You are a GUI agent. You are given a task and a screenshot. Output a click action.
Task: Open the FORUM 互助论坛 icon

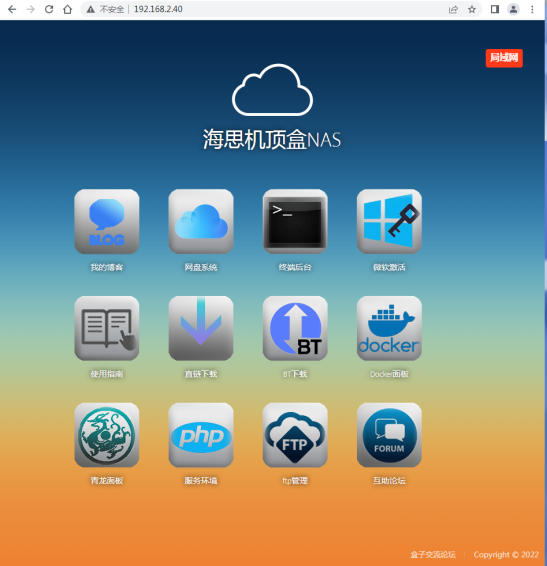[389, 435]
